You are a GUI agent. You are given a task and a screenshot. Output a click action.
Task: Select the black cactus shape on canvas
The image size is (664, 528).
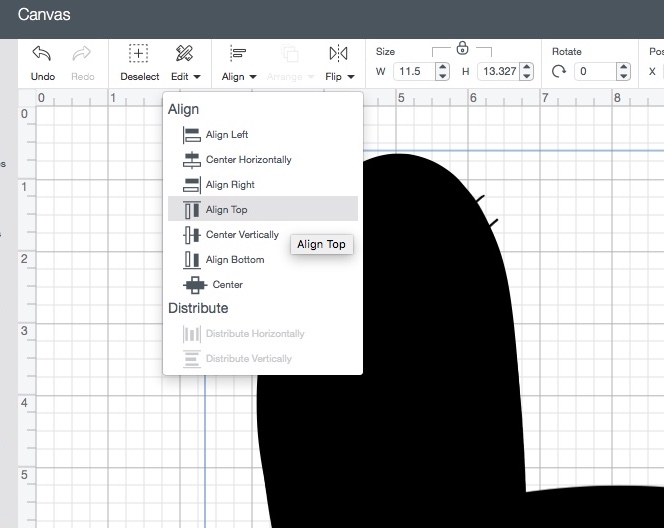tap(423, 339)
